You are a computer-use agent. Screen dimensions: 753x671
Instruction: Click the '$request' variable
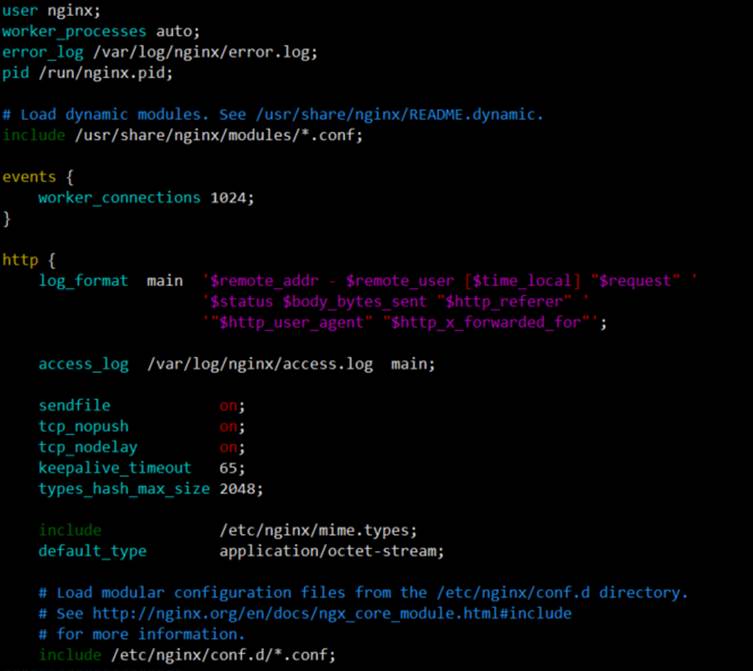point(635,281)
